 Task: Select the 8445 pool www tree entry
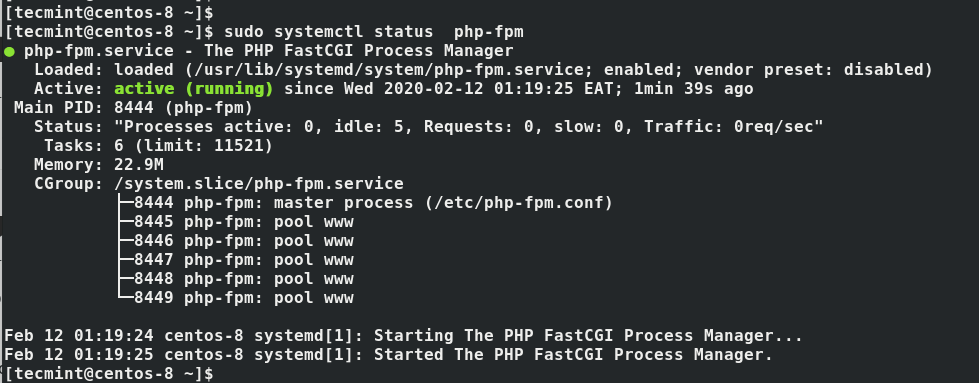(x=244, y=222)
